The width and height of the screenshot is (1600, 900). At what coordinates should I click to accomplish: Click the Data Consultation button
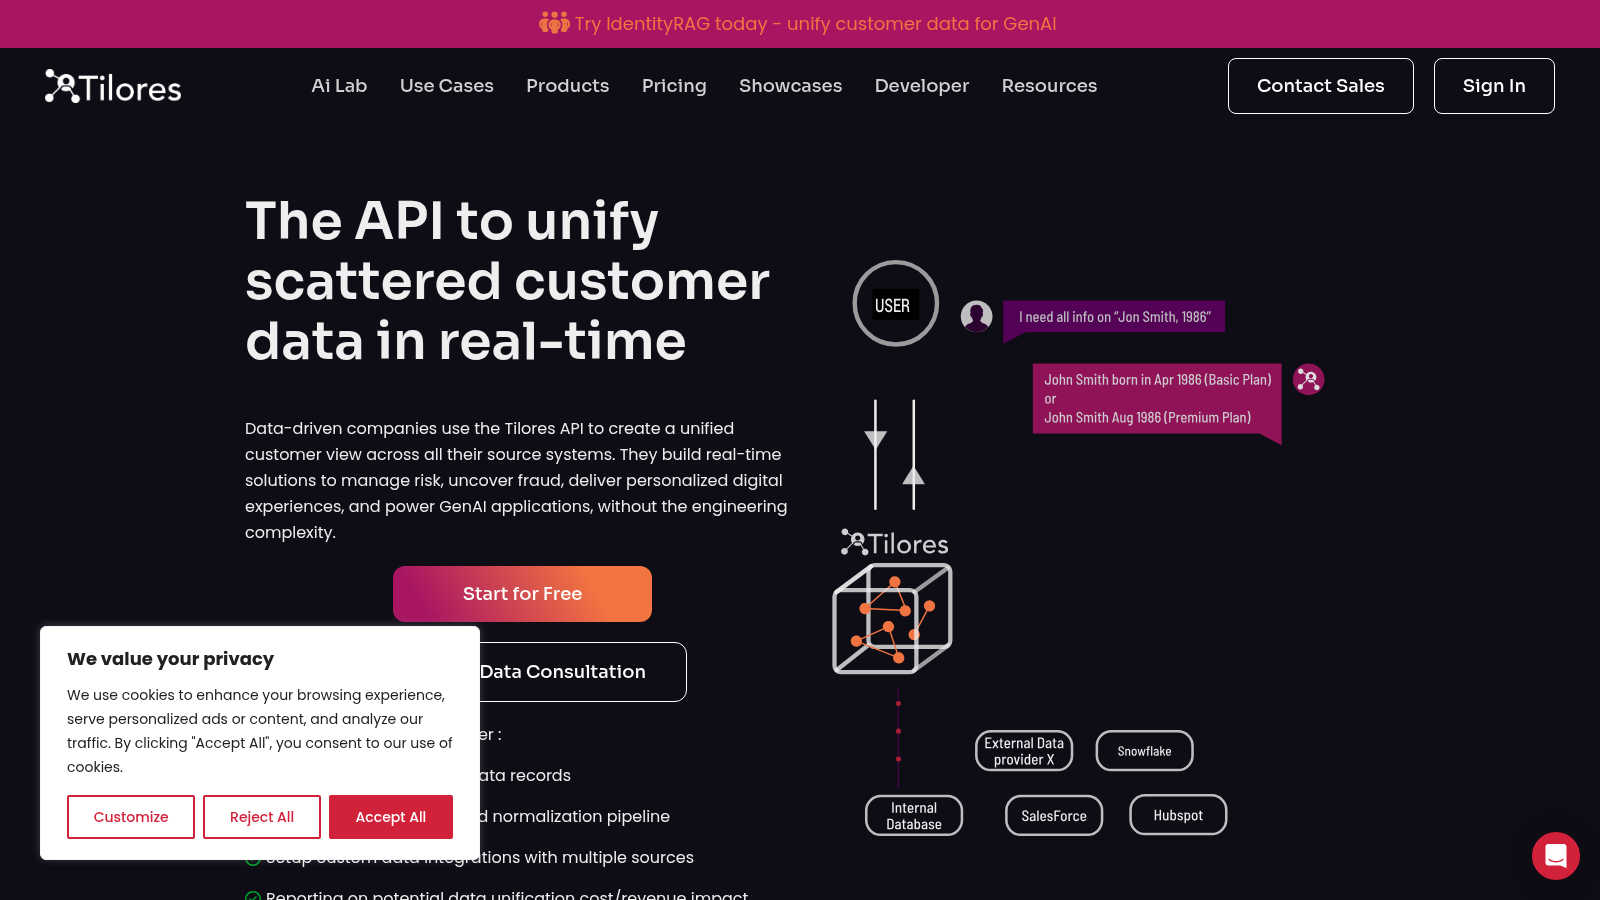(x=582, y=672)
